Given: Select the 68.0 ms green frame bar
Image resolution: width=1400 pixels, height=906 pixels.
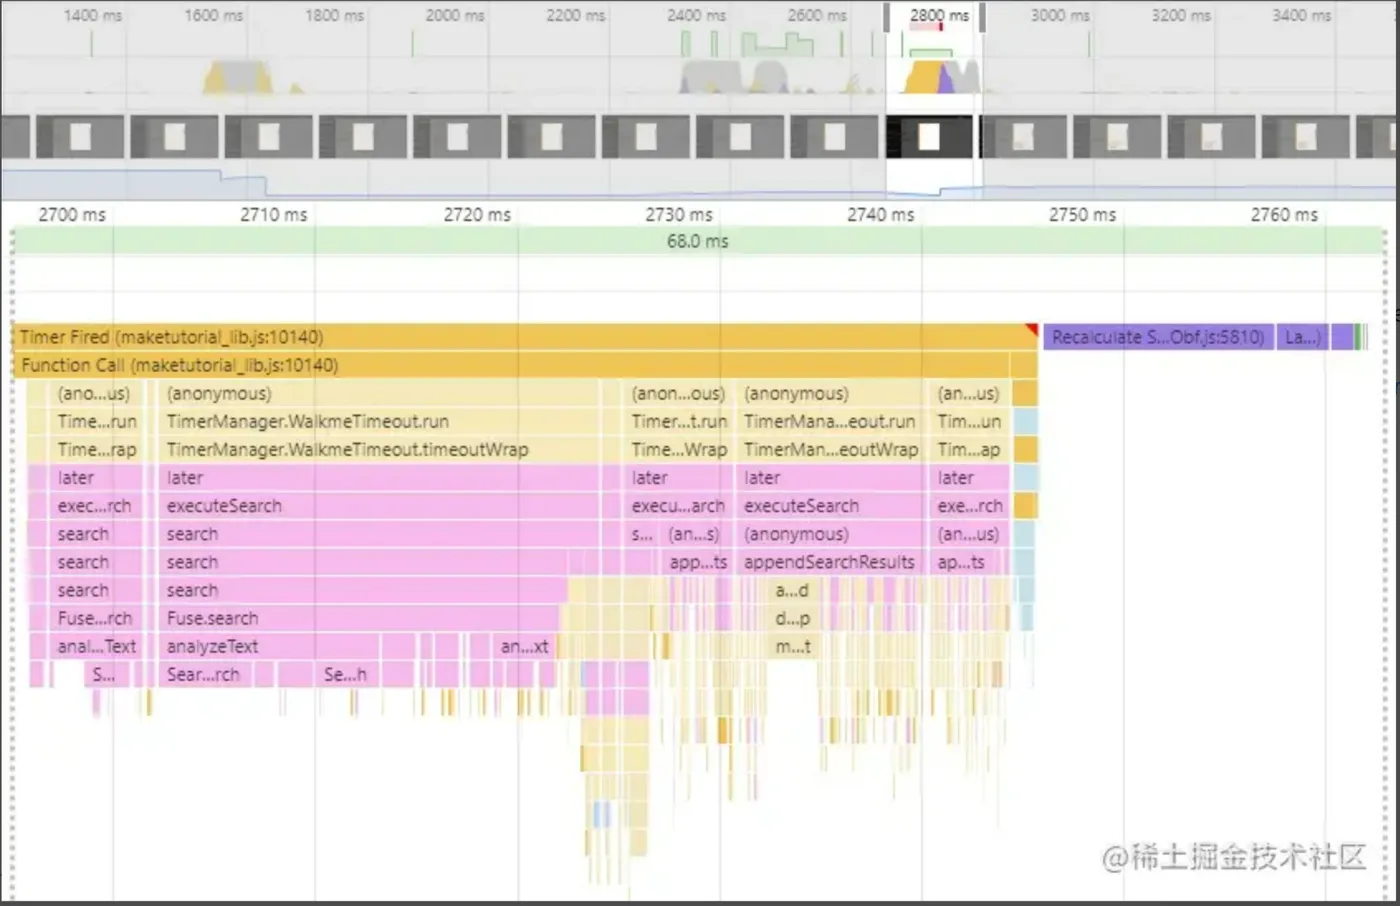Looking at the screenshot, I should (x=698, y=241).
